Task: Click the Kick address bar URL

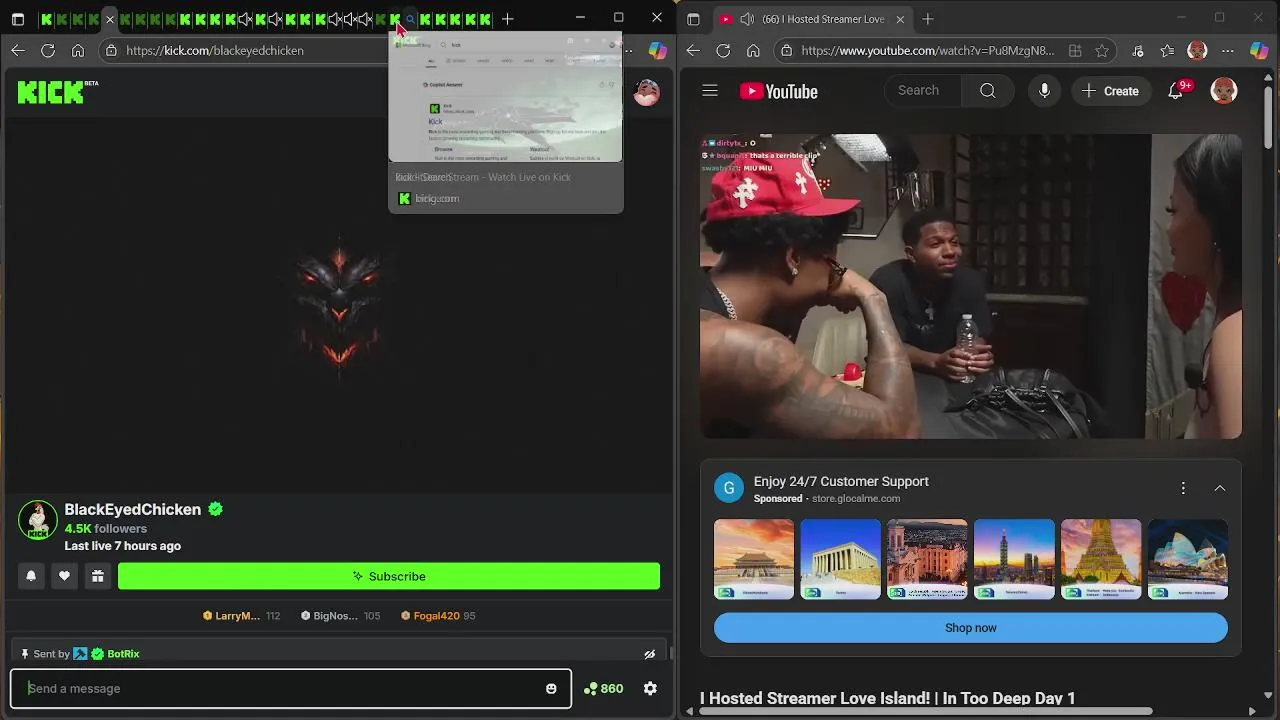Action: point(215,50)
